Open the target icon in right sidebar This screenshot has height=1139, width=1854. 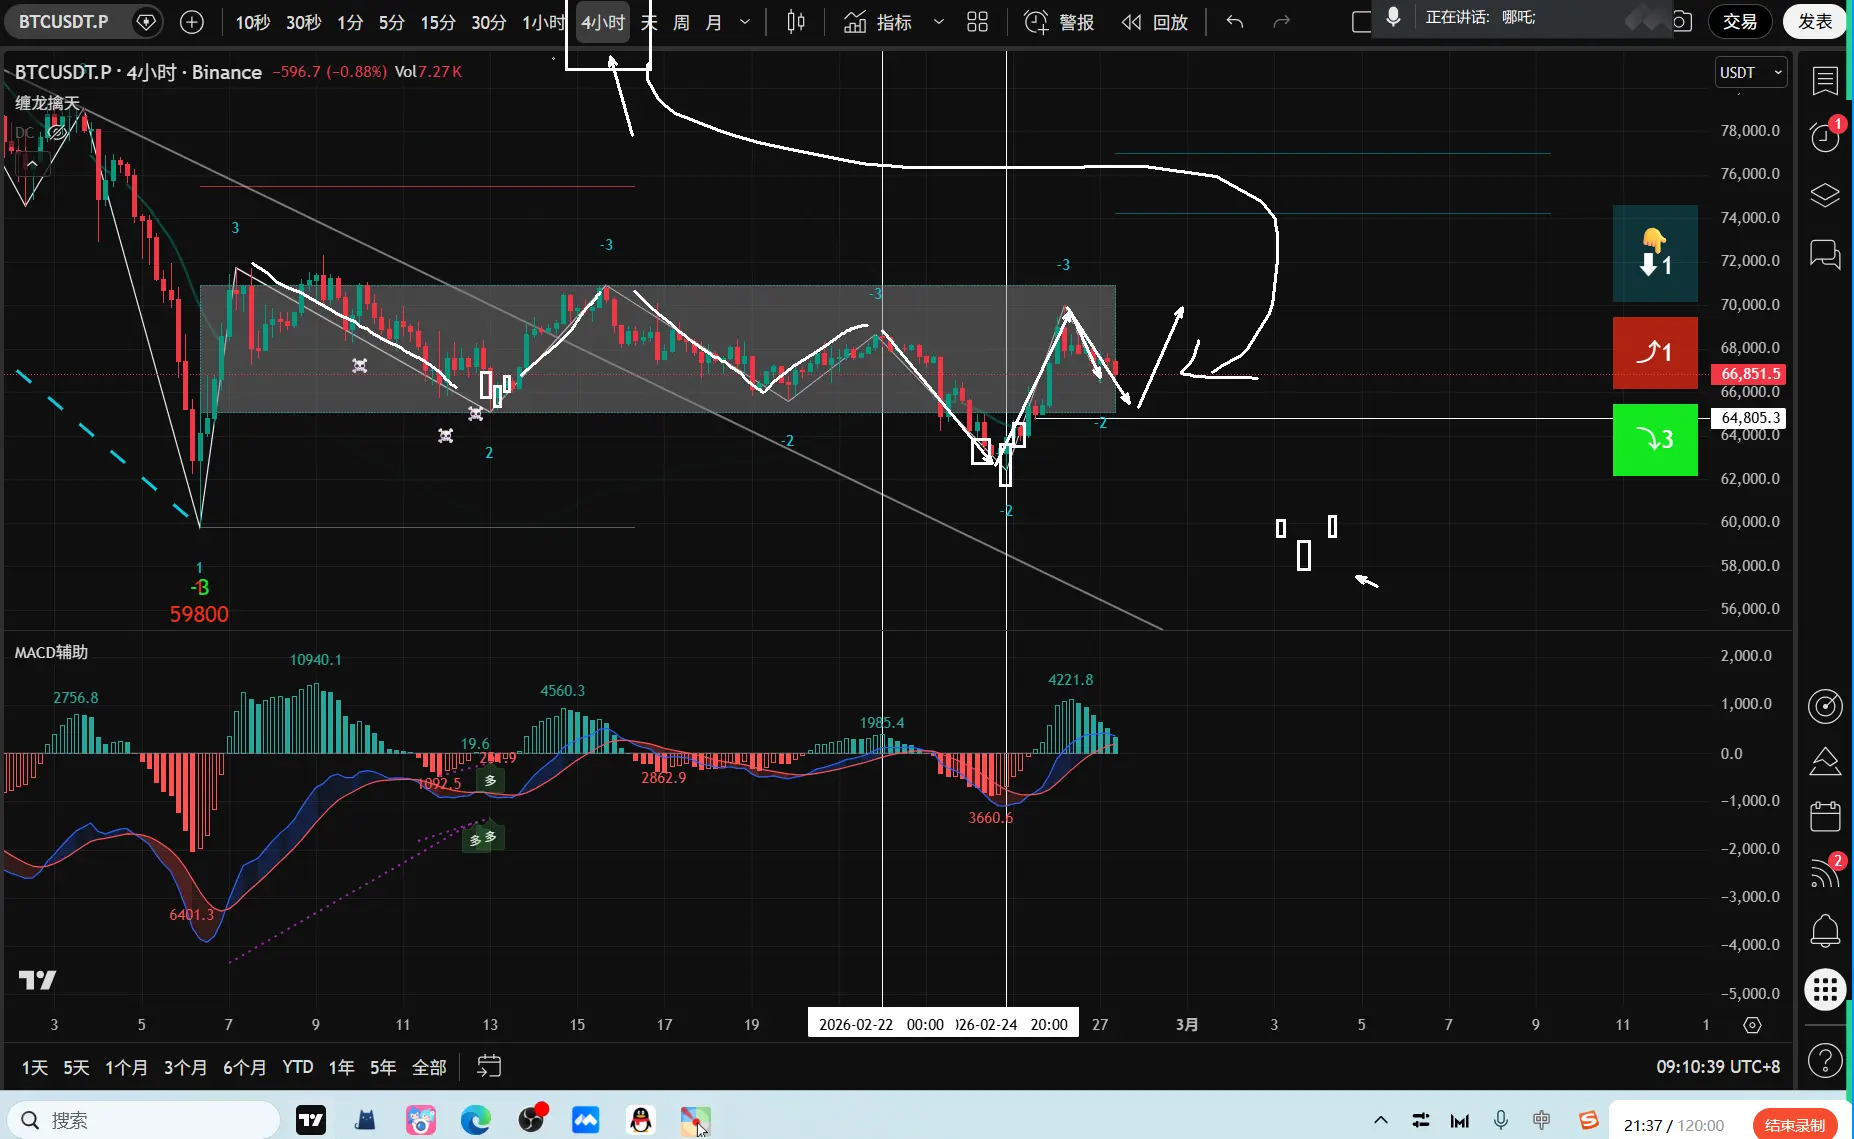click(1825, 706)
